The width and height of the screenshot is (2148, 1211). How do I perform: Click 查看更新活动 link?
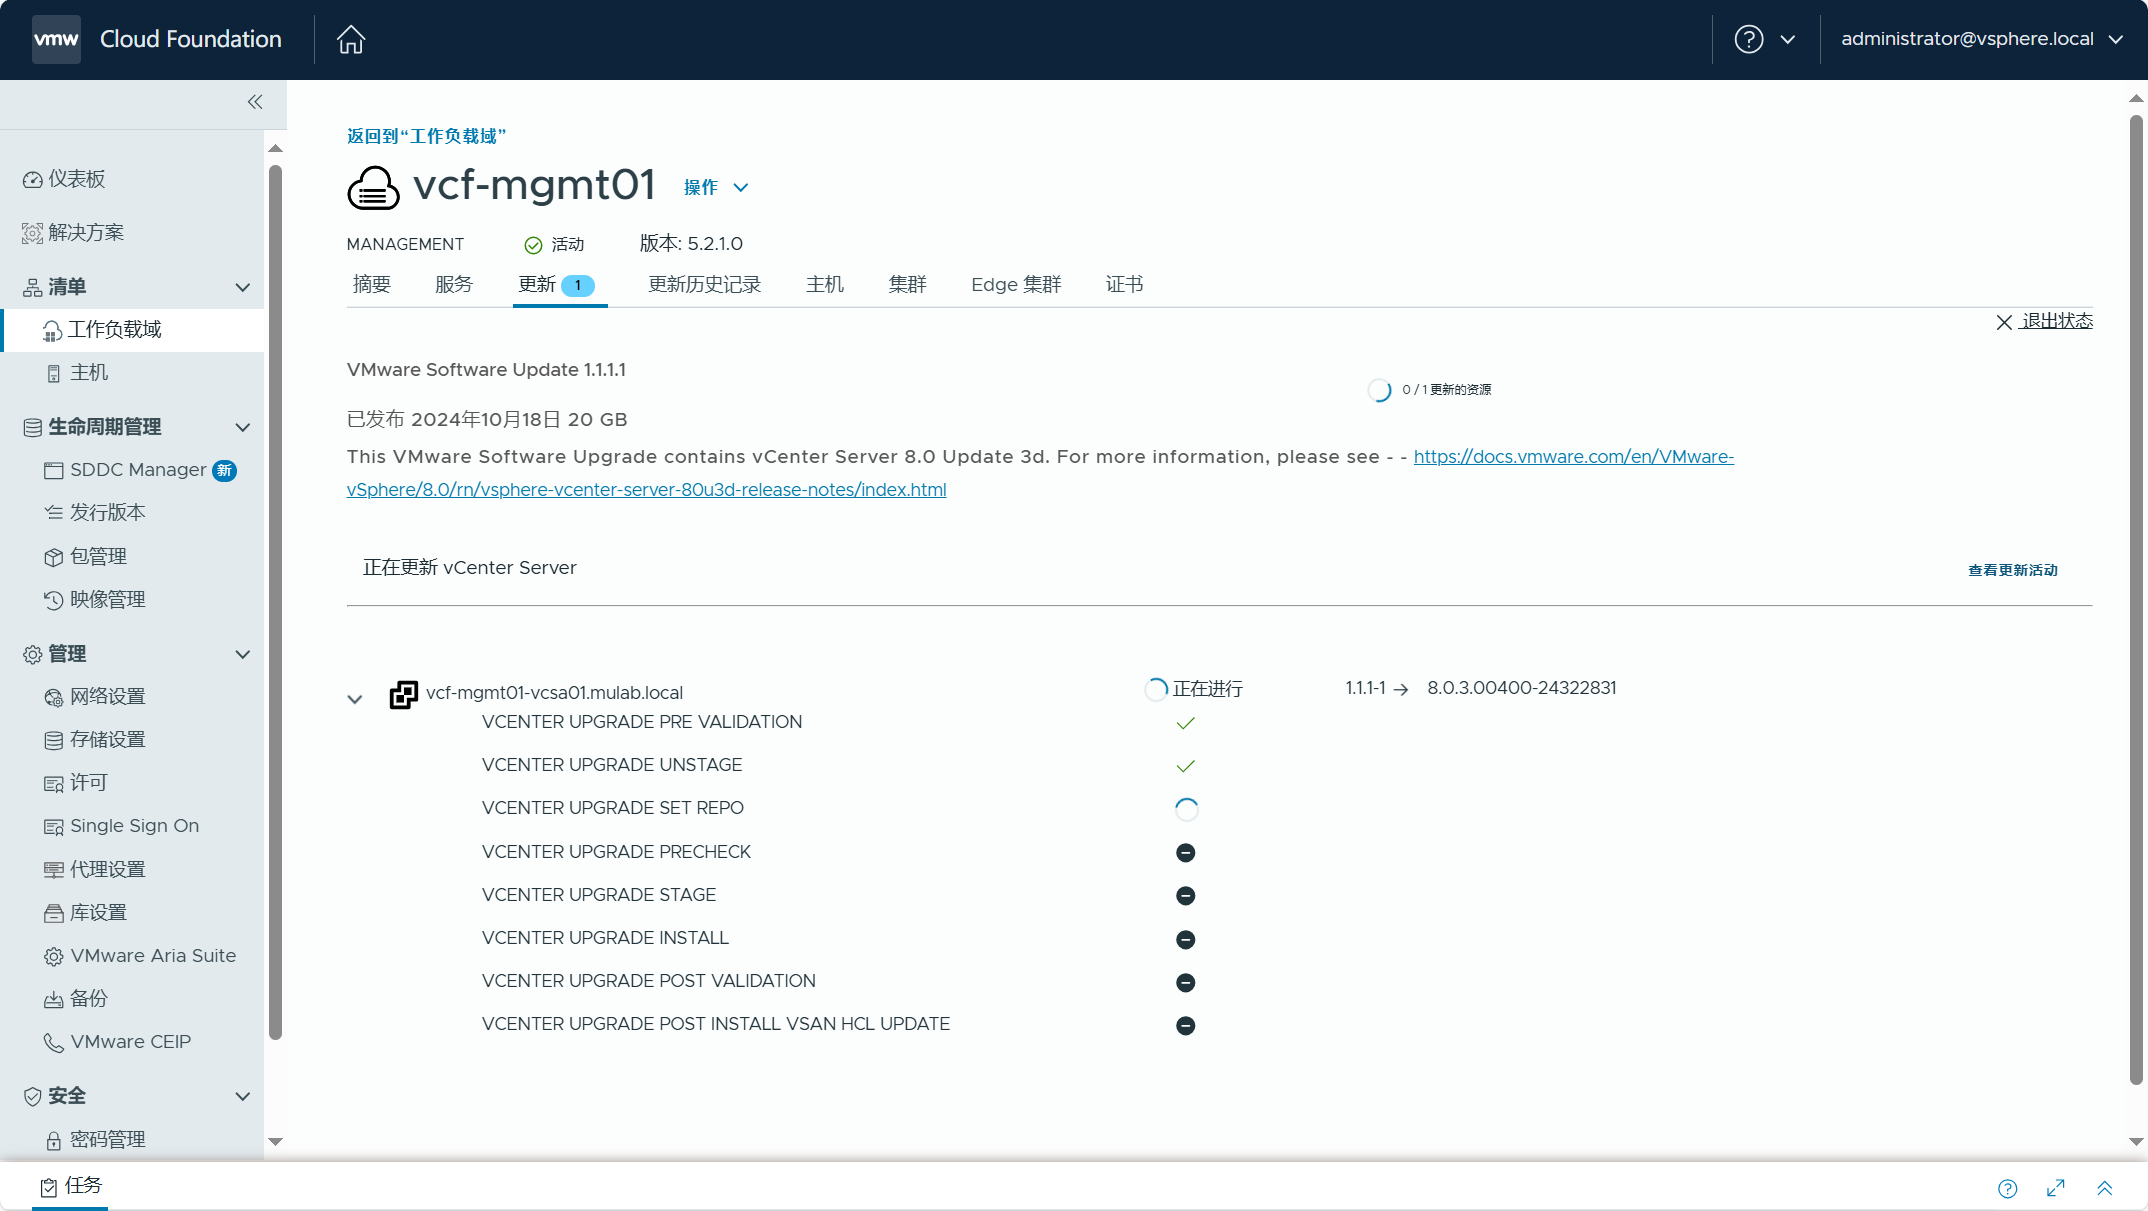2013,570
